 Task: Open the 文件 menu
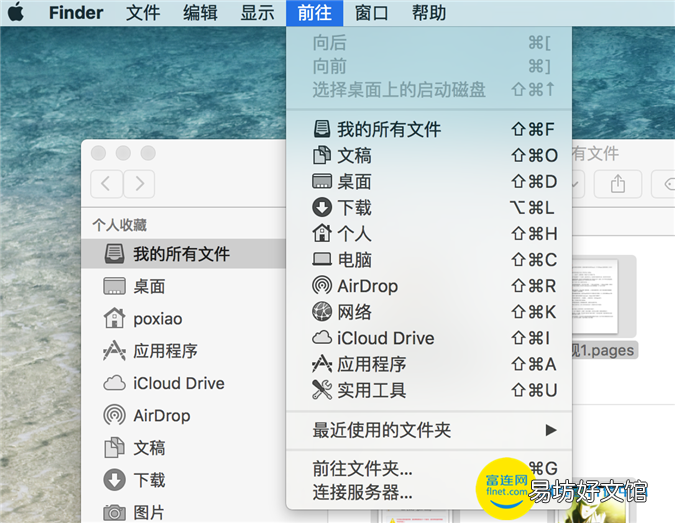click(x=143, y=12)
